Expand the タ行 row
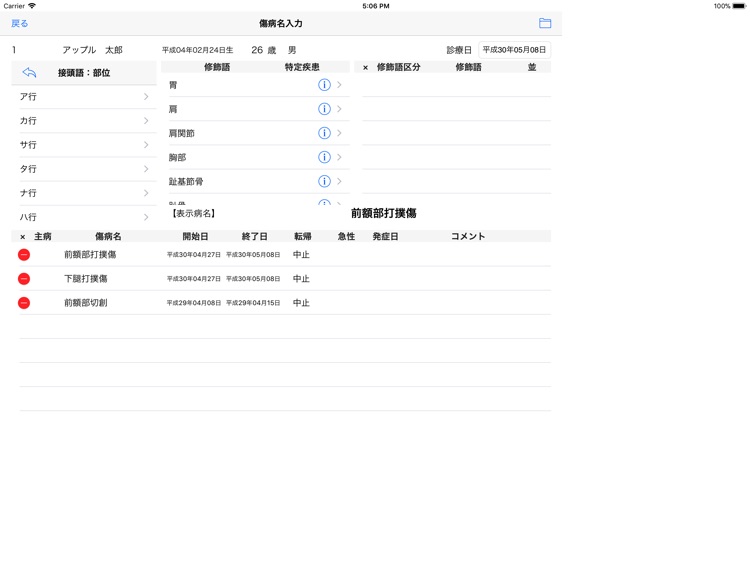 [x=84, y=169]
